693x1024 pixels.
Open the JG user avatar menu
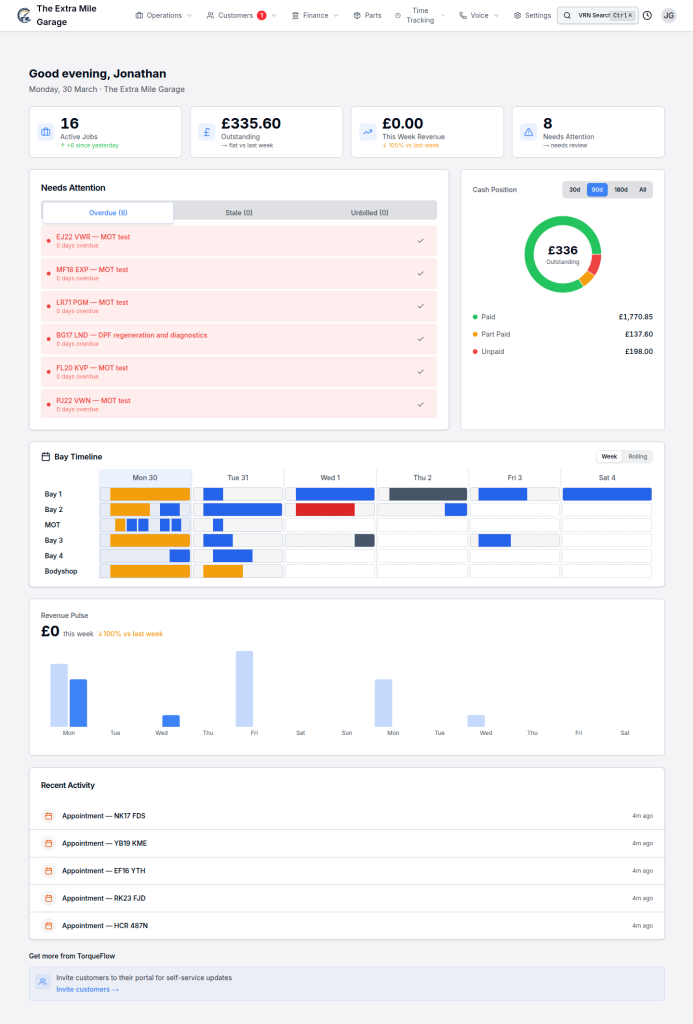[668, 16]
